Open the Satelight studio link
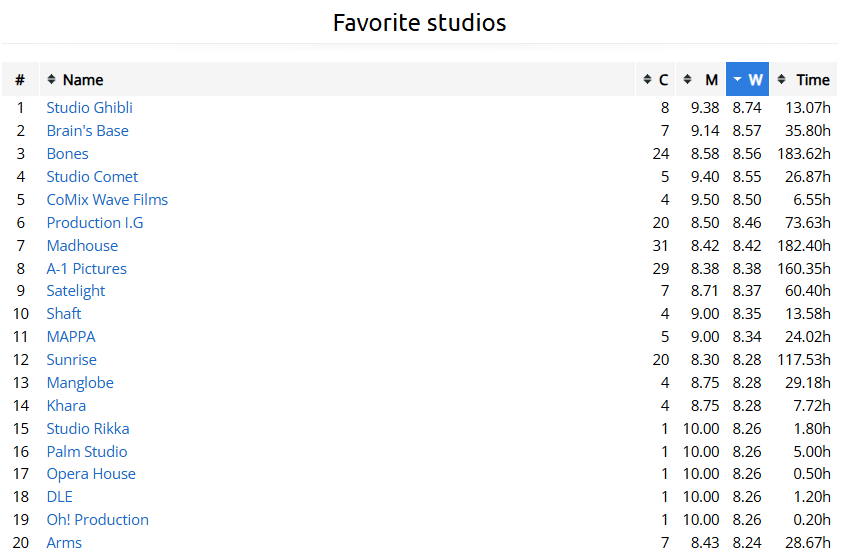Screen dimensions: 850x550 click(76, 291)
